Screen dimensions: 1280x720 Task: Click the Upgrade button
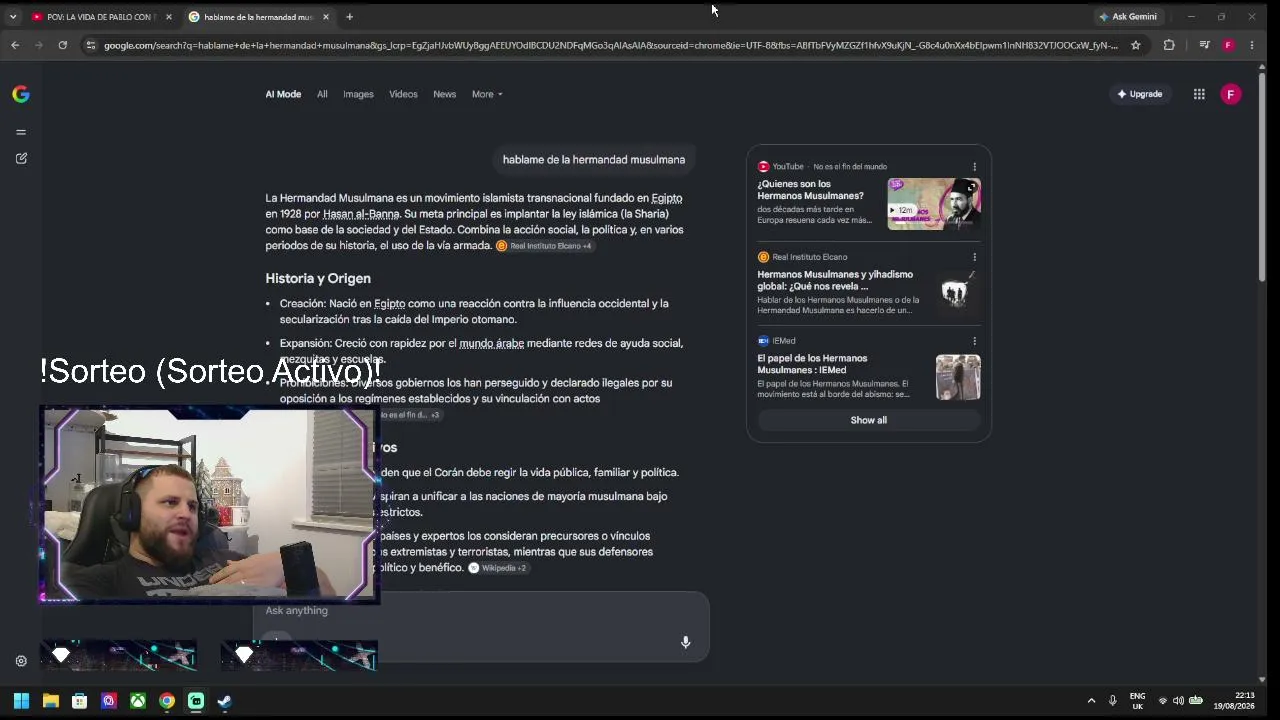[1140, 94]
